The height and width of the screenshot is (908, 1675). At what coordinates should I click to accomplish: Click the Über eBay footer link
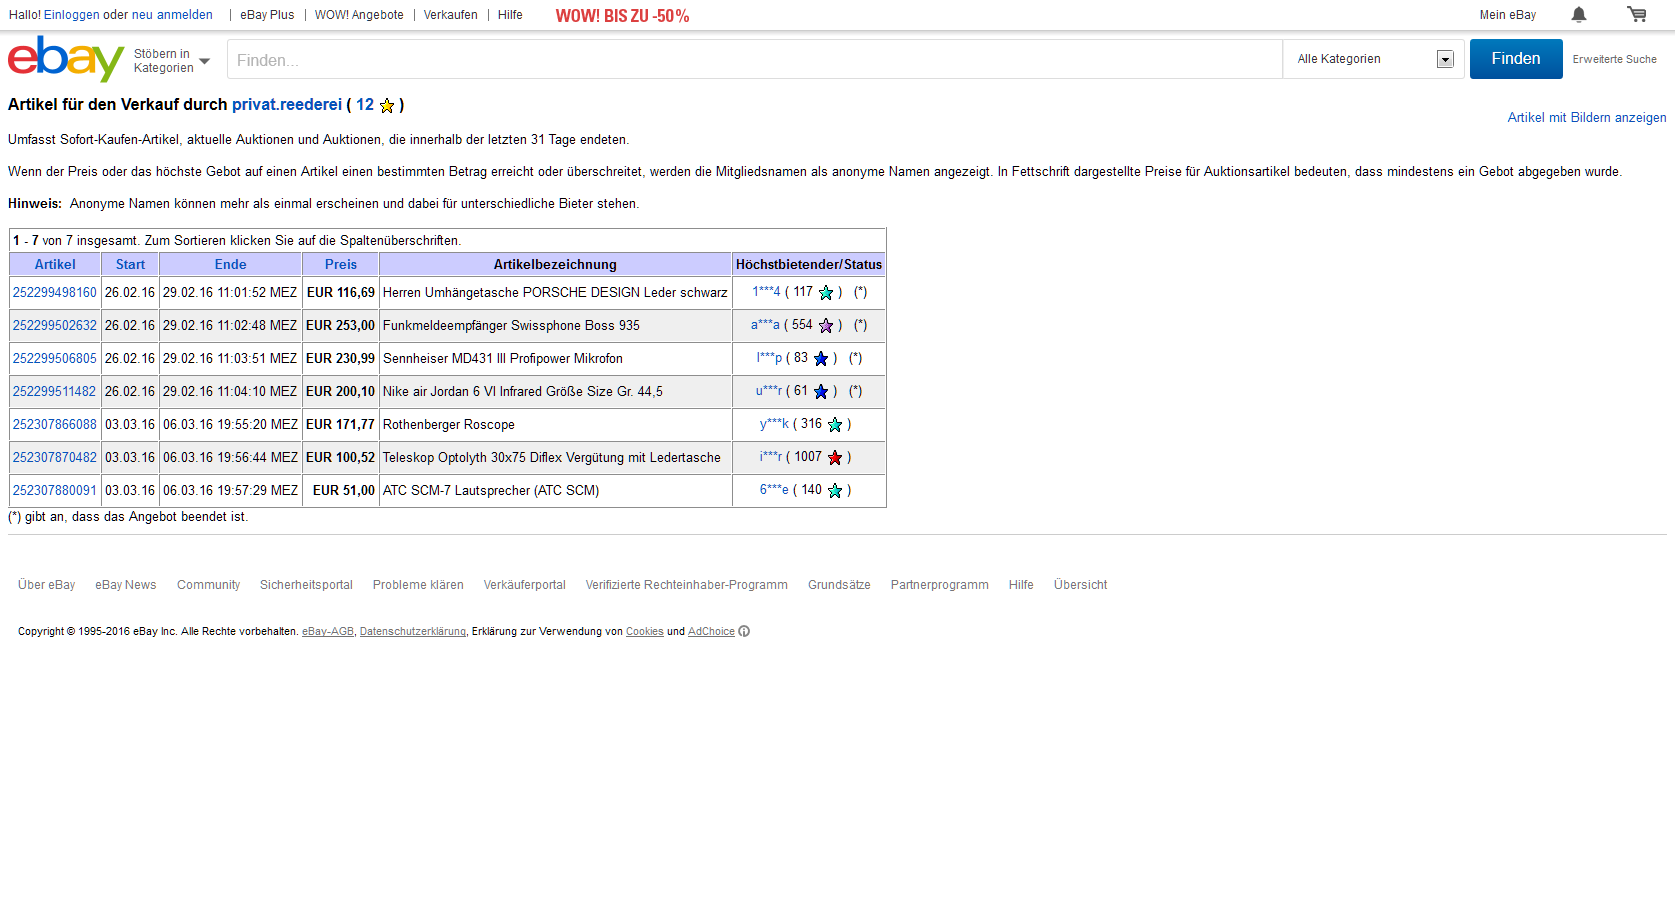pos(47,585)
